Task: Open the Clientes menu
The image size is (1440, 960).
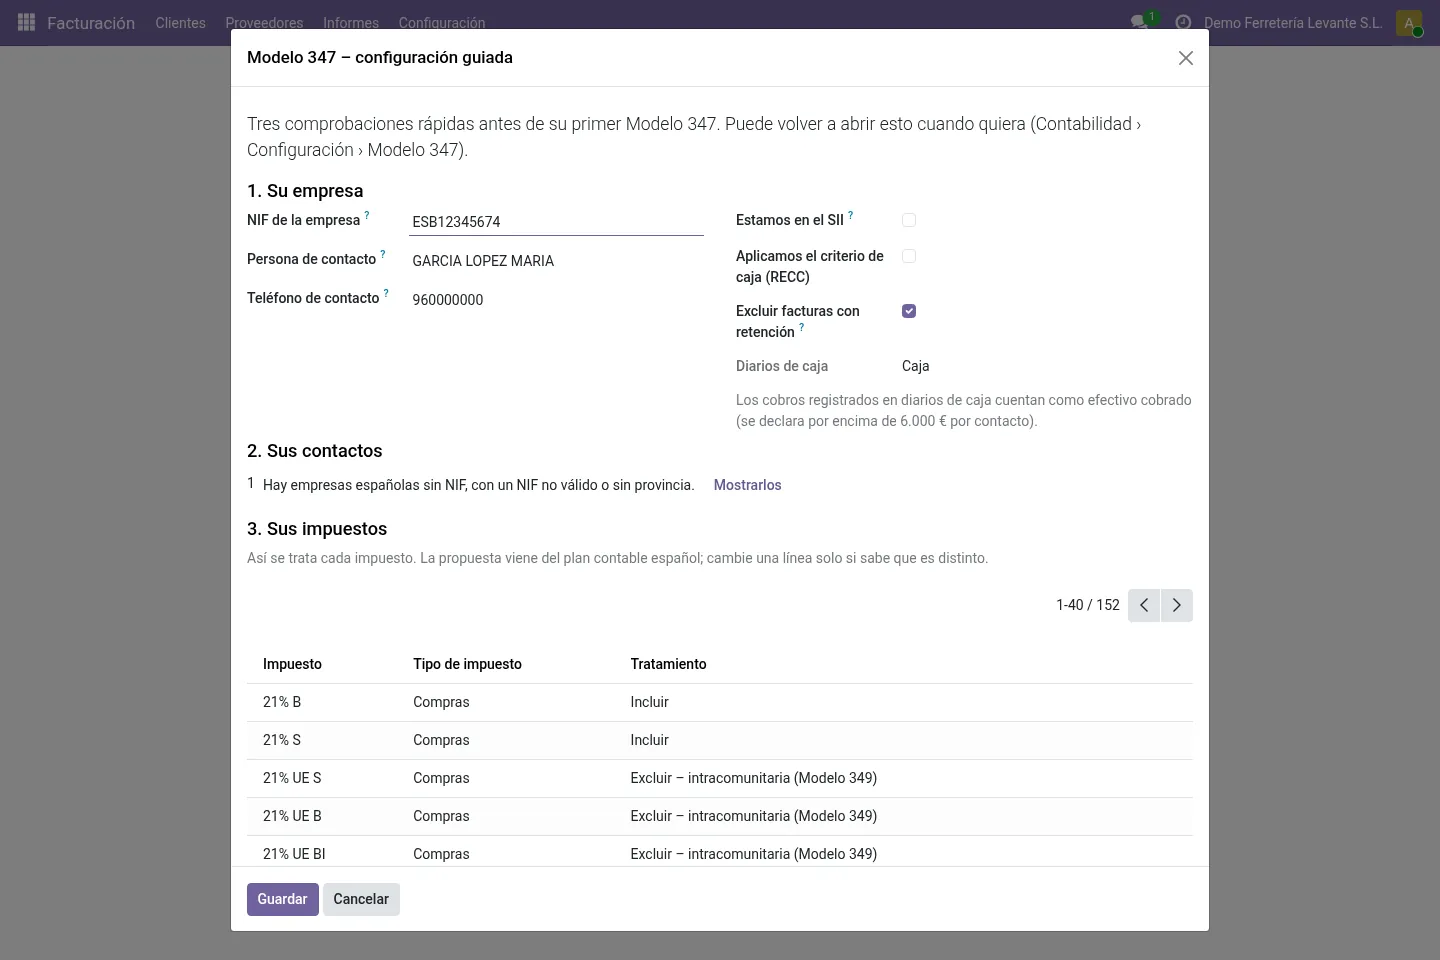Action: coord(180,22)
